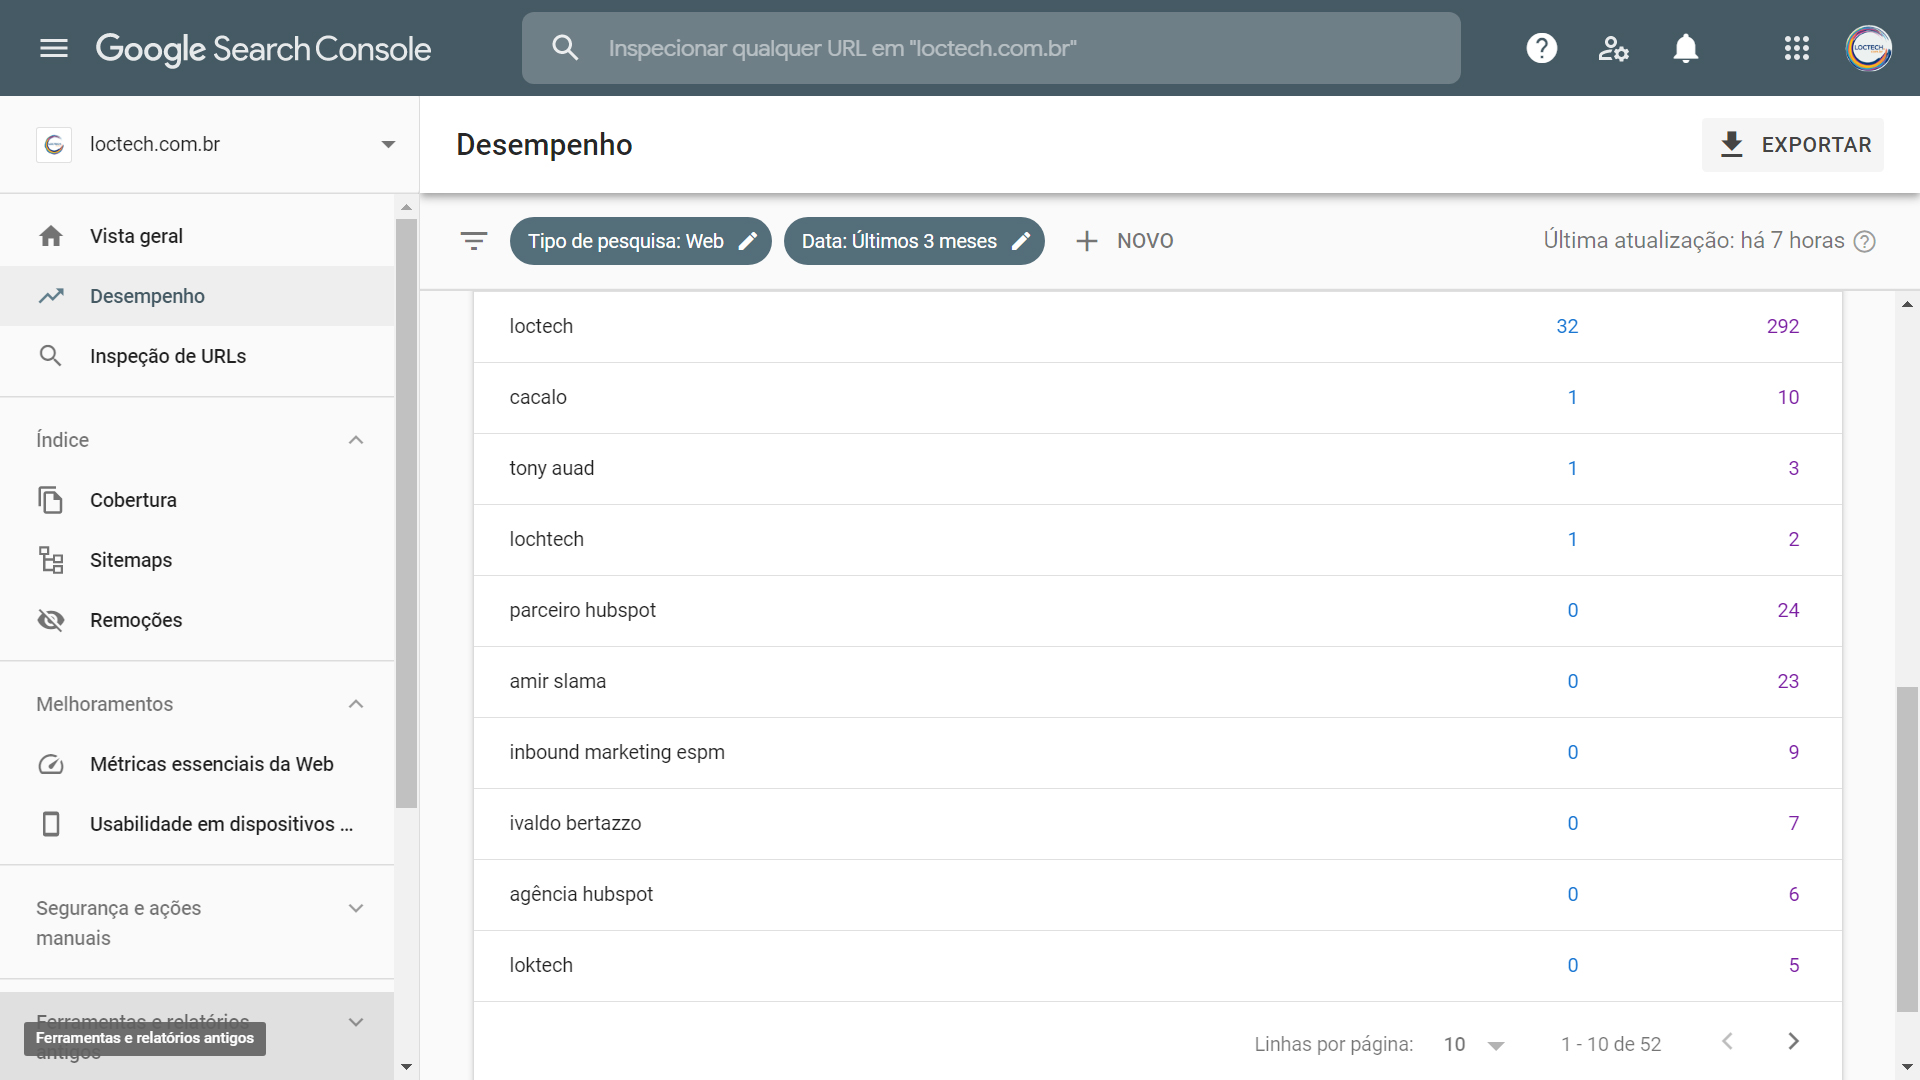This screenshot has height=1080, width=1920.
Task: Click the search magnifier icon in URL bar
Action: pos(565,48)
